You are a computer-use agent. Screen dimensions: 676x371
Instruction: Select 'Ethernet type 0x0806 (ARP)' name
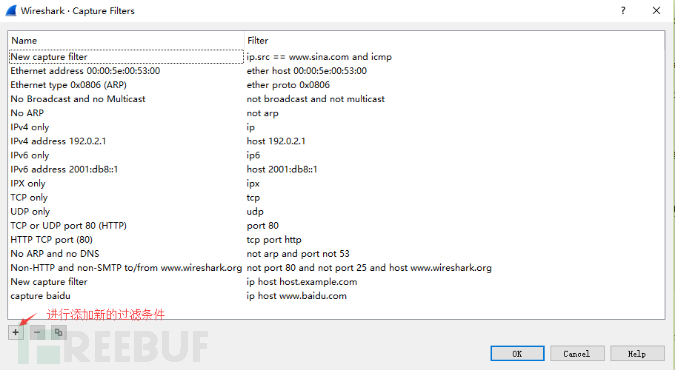click(69, 85)
